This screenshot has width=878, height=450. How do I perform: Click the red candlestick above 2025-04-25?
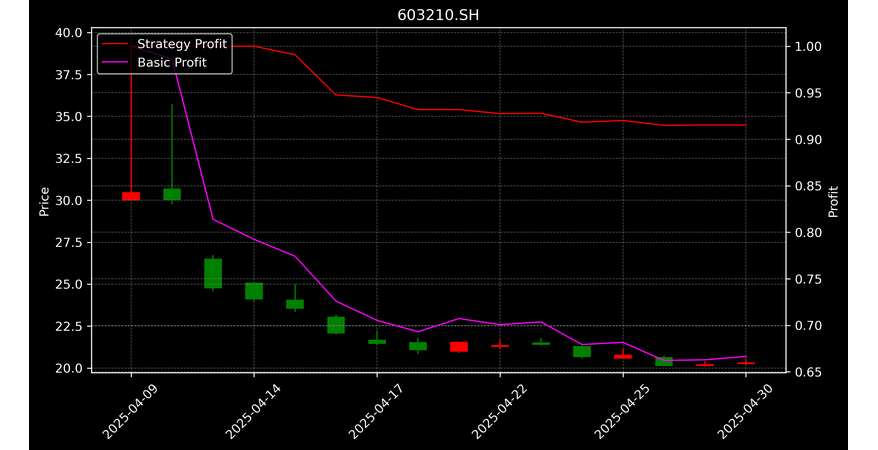(x=623, y=356)
